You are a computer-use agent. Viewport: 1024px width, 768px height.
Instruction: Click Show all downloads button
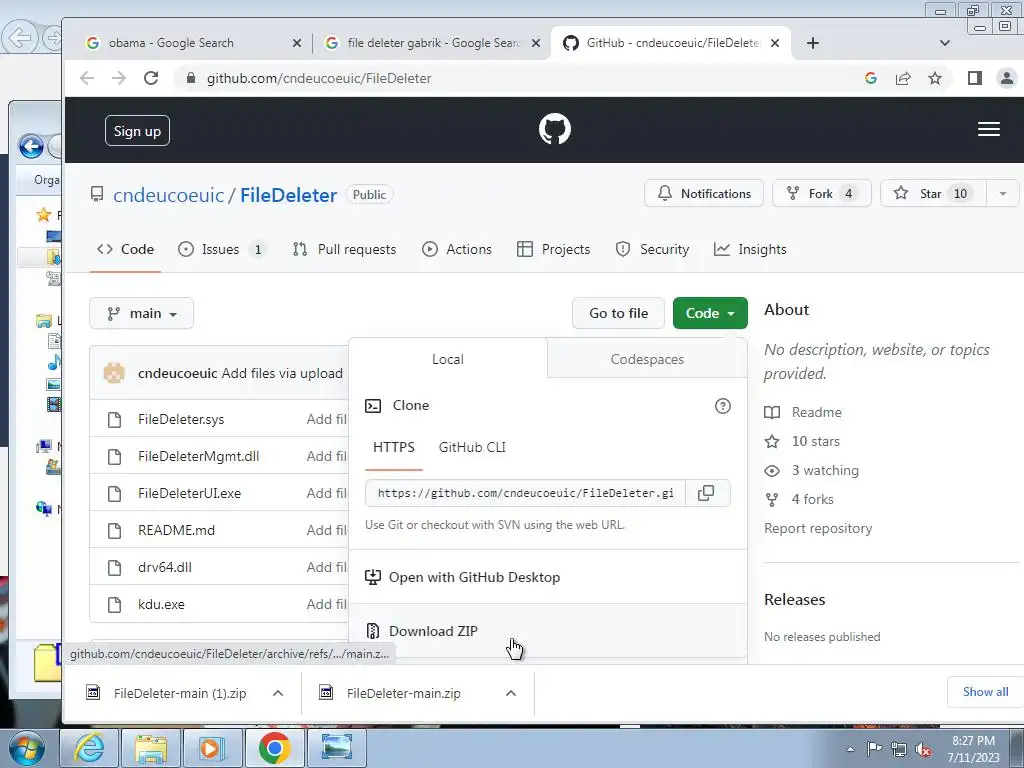(985, 692)
